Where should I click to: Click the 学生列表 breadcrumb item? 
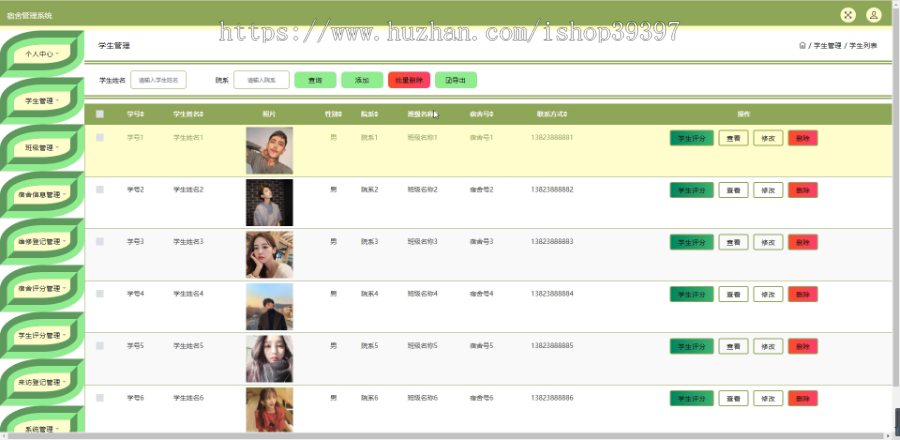[x=863, y=45]
